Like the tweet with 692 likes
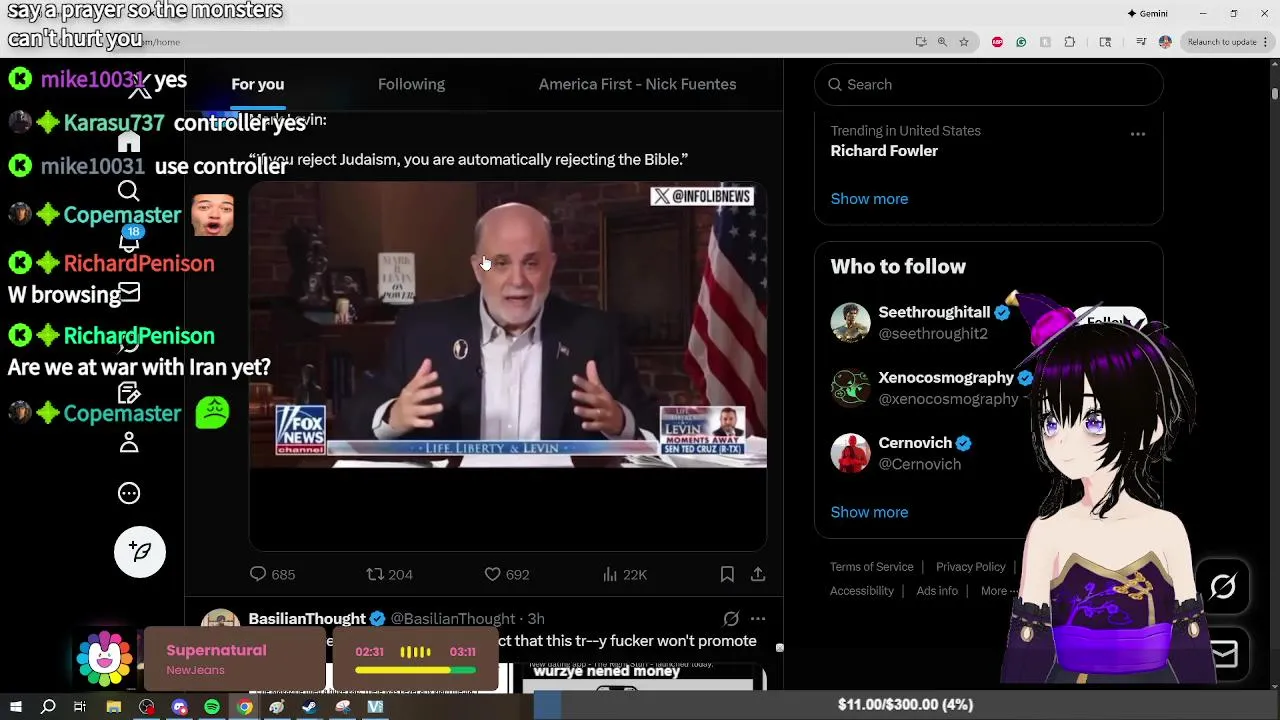 click(x=507, y=574)
